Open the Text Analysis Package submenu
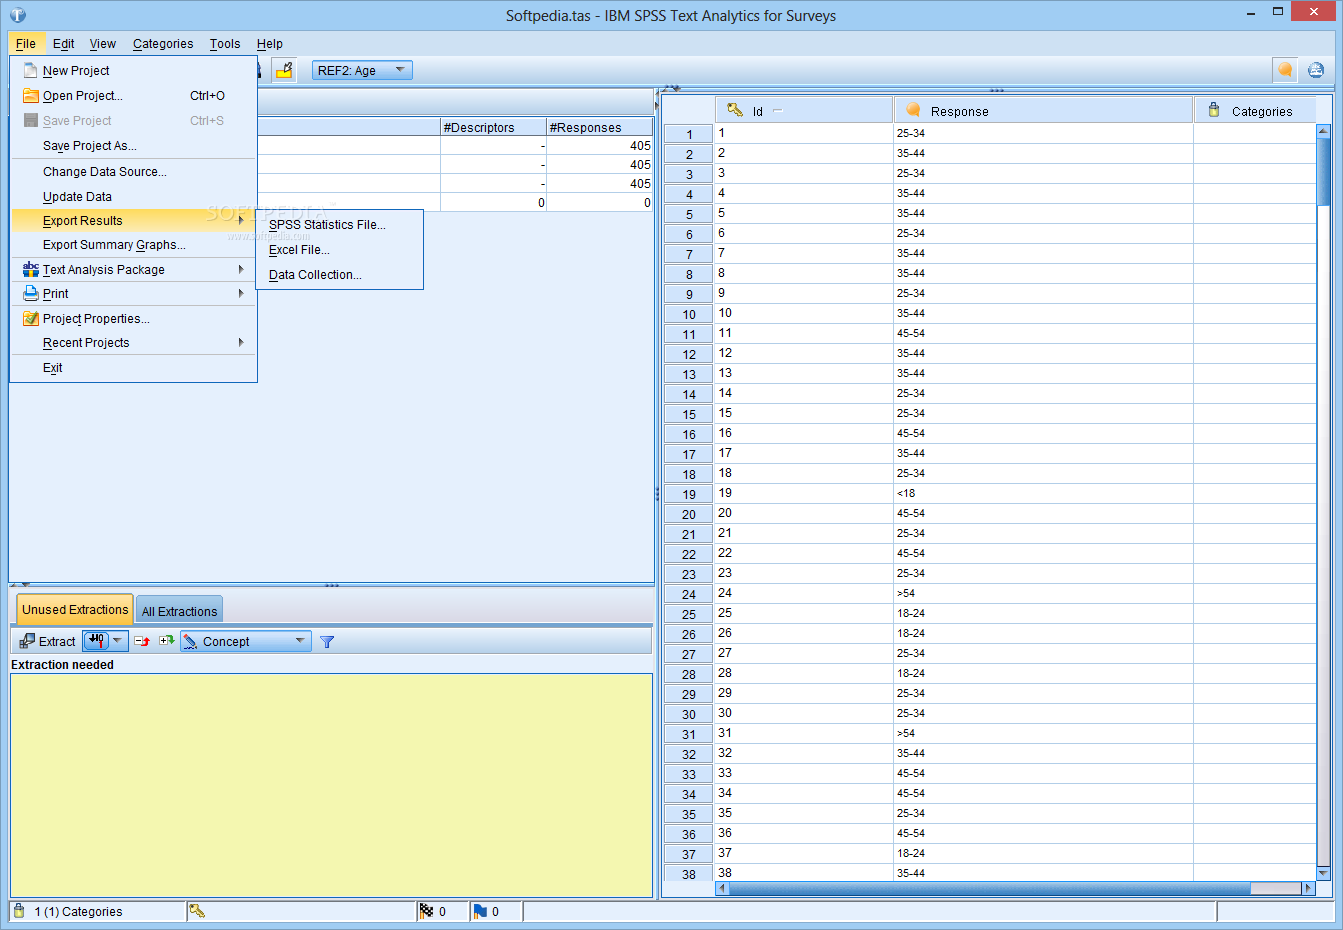 [x=133, y=270]
